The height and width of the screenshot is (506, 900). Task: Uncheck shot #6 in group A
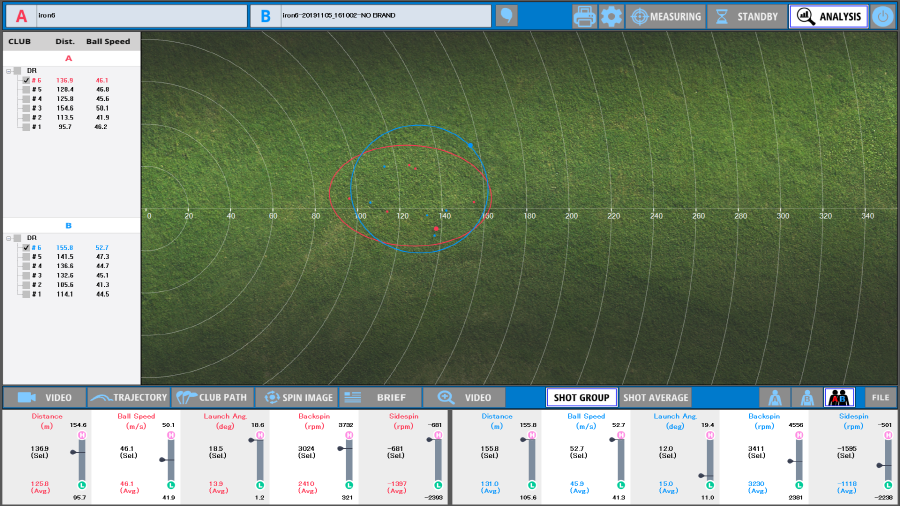pos(26,80)
